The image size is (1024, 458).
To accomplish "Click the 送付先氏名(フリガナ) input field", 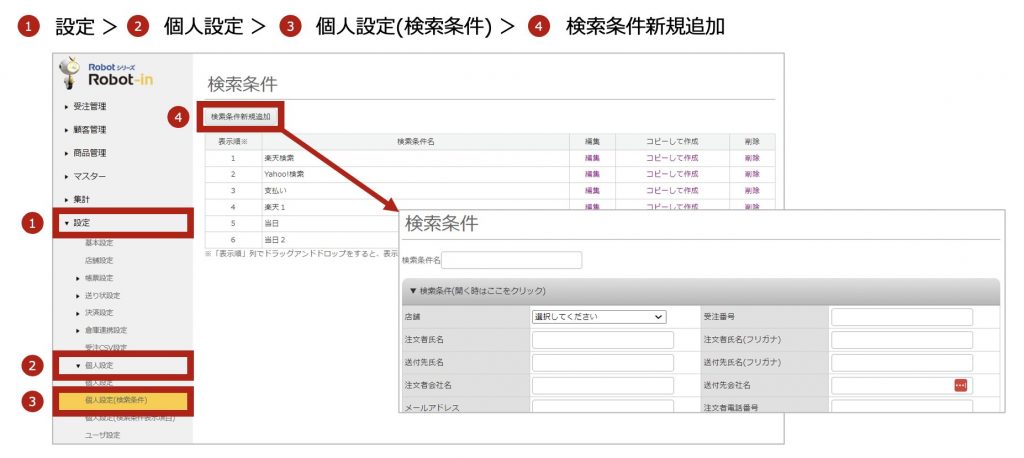I will coord(902,363).
